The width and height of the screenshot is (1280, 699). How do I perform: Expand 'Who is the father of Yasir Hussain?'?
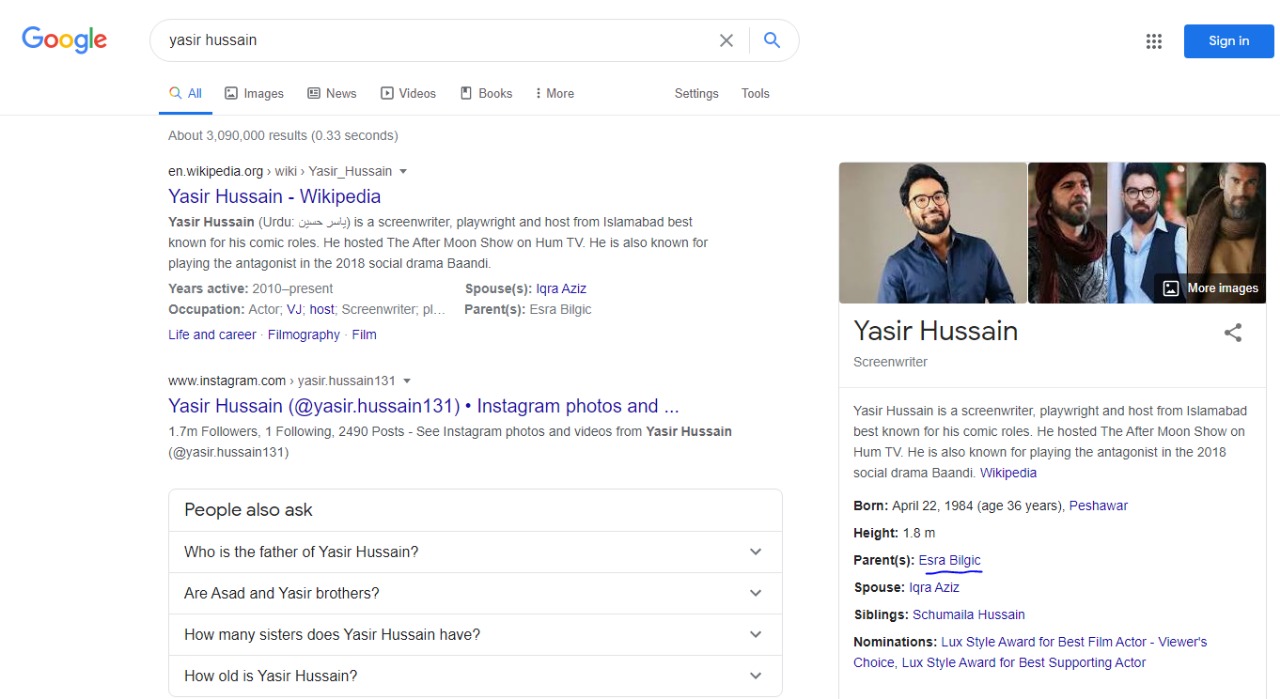475,552
